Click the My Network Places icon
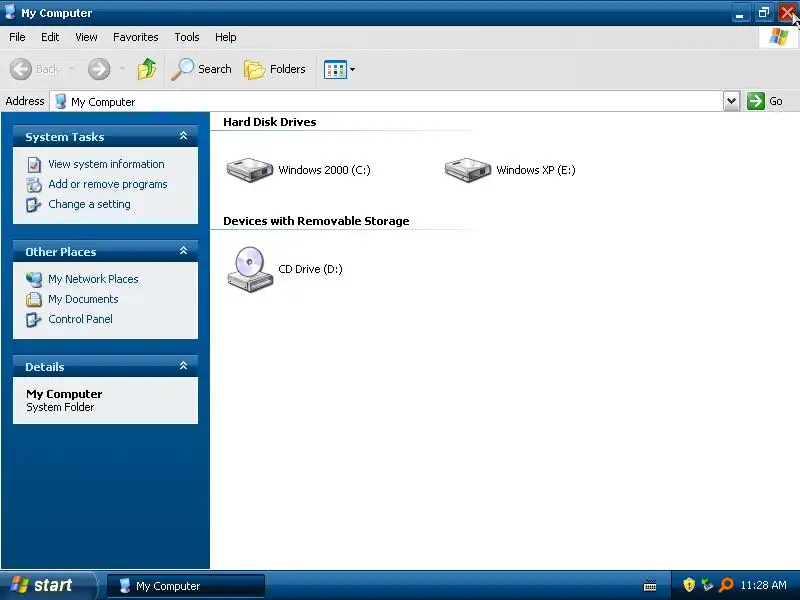The image size is (800, 600). tap(34, 279)
